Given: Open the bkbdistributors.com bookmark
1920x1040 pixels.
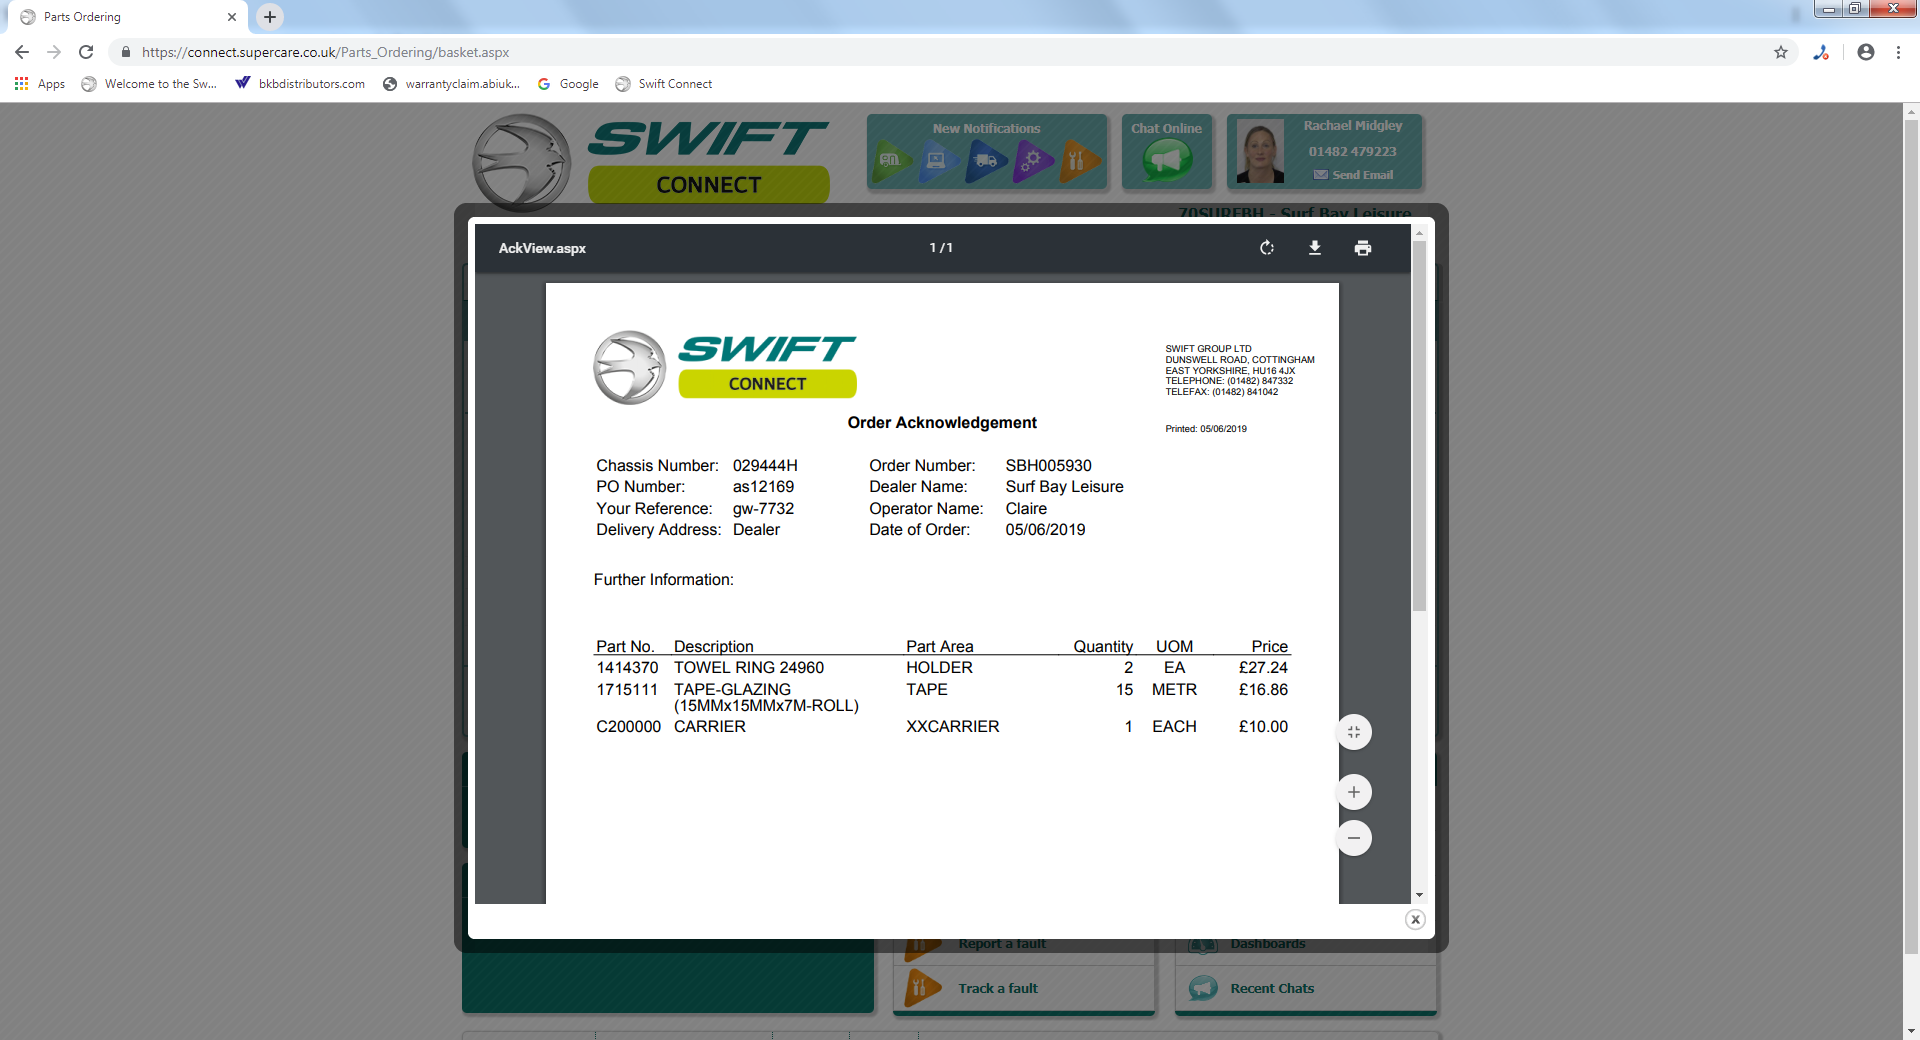Looking at the screenshot, I should coord(300,84).
